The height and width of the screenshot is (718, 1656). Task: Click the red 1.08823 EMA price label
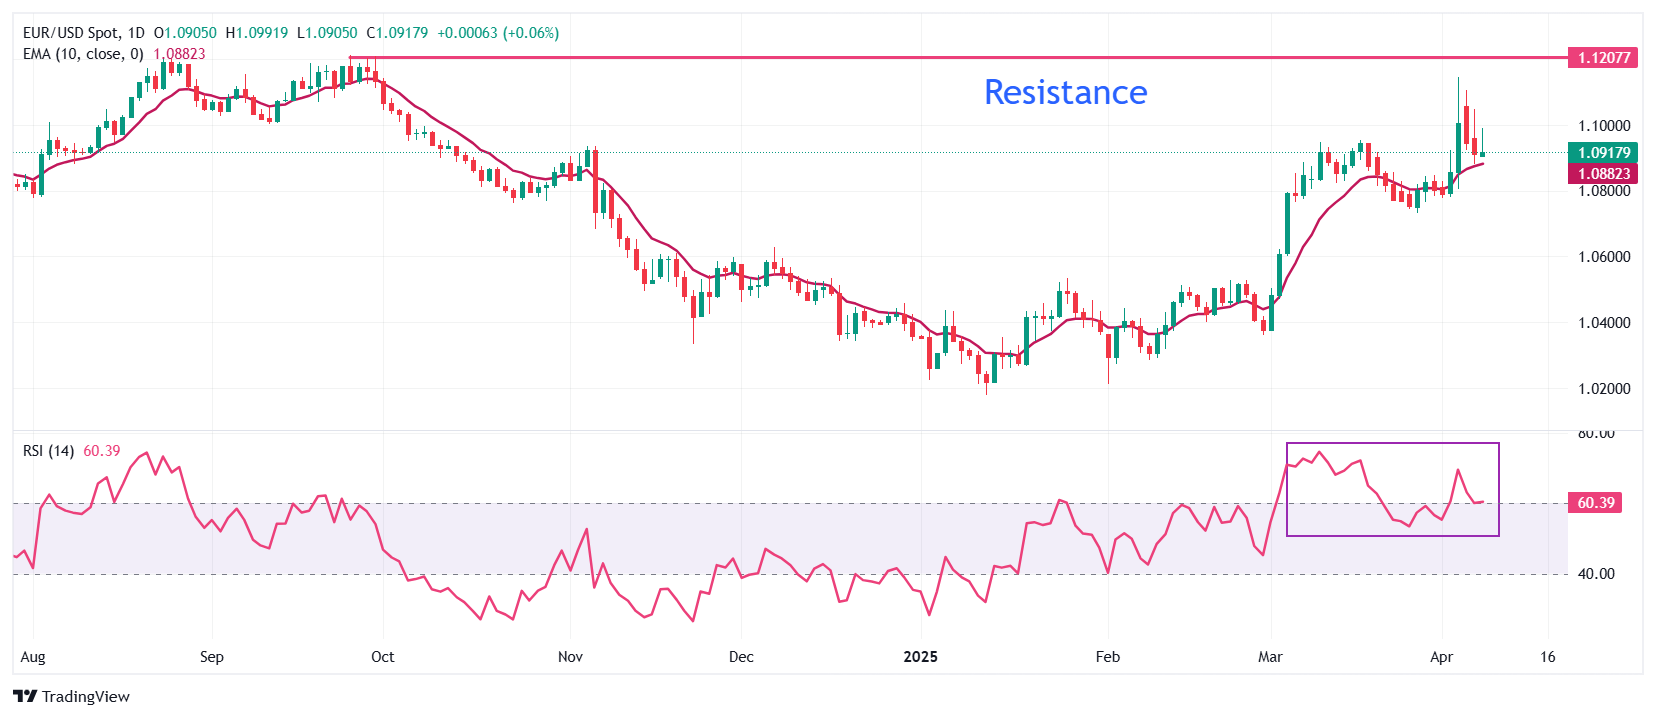pos(1603,174)
